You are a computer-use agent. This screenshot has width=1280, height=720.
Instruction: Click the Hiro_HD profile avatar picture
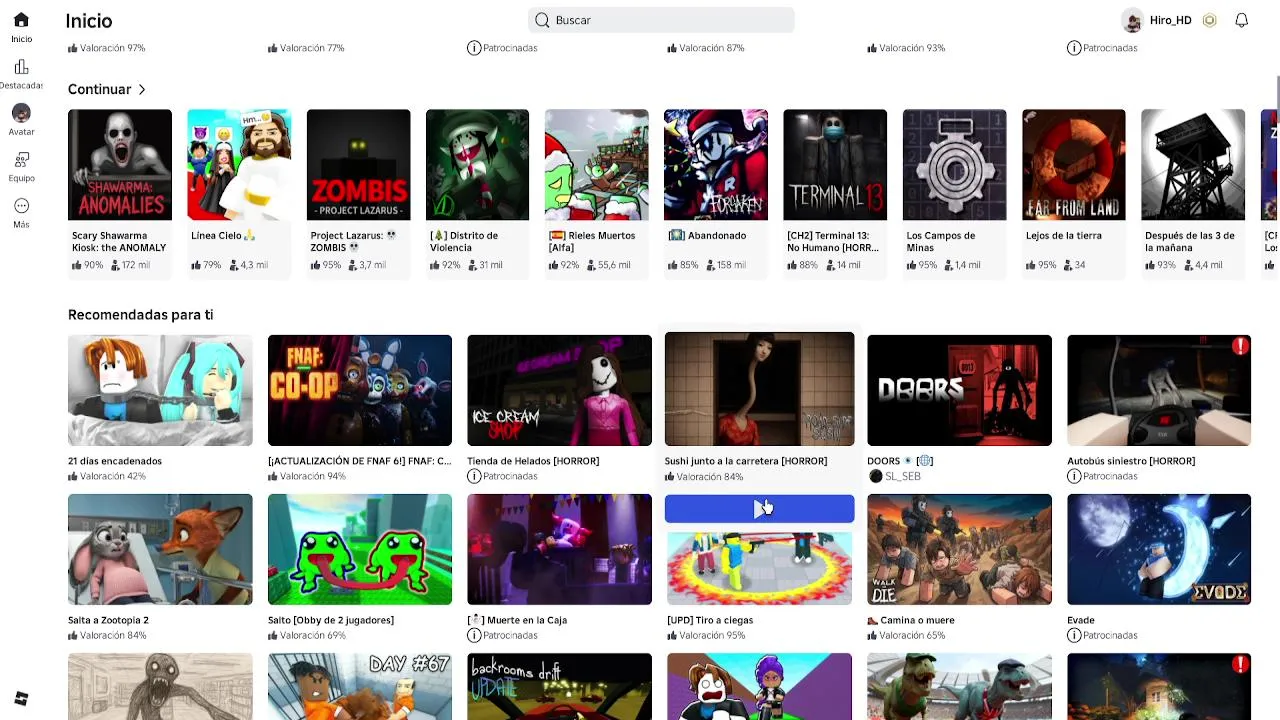[1132, 20]
